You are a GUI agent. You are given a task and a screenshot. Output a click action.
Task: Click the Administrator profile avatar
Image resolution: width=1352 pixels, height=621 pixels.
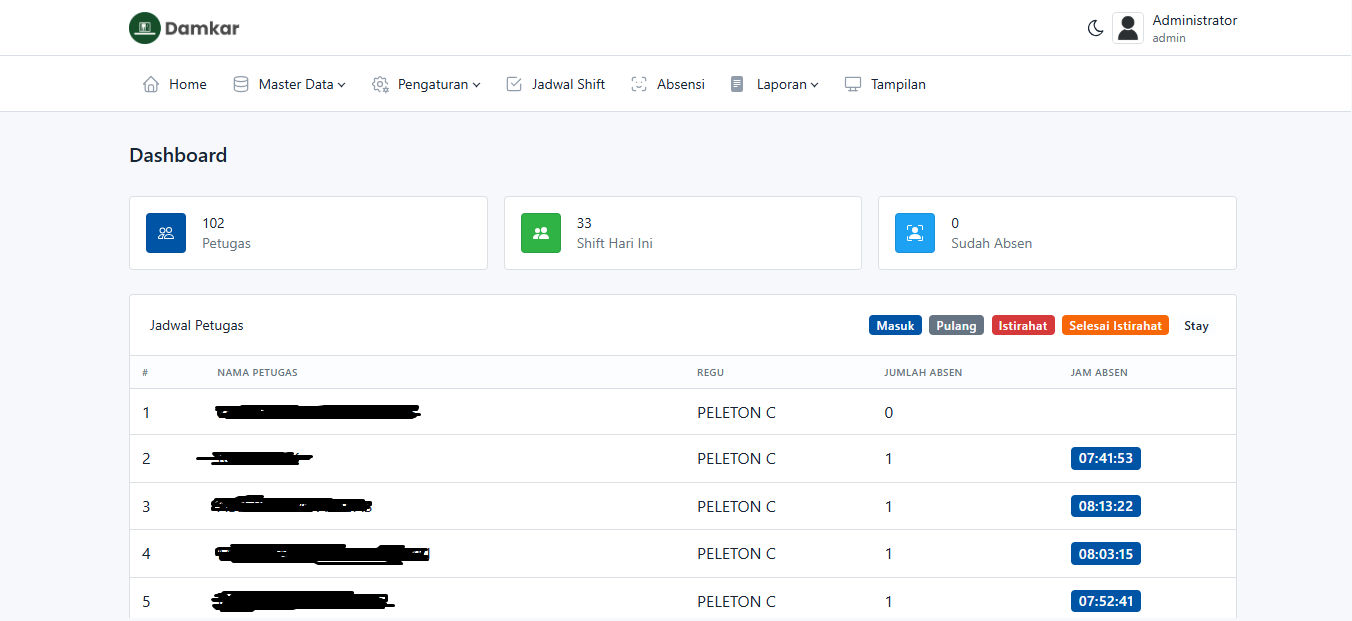[1128, 28]
